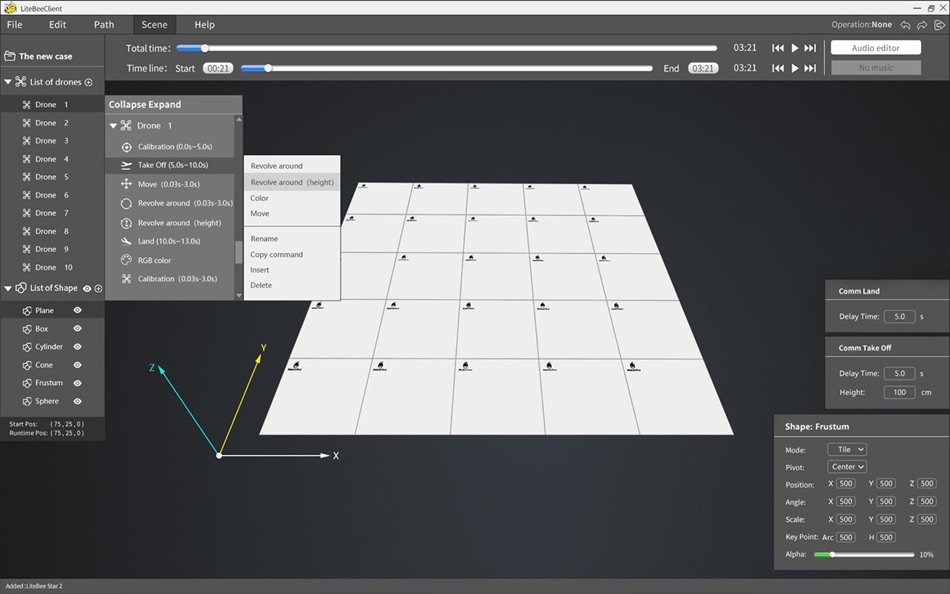Click the redo arrow icon
This screenshot has width=950, height=594.
click(x=922, y=25)
